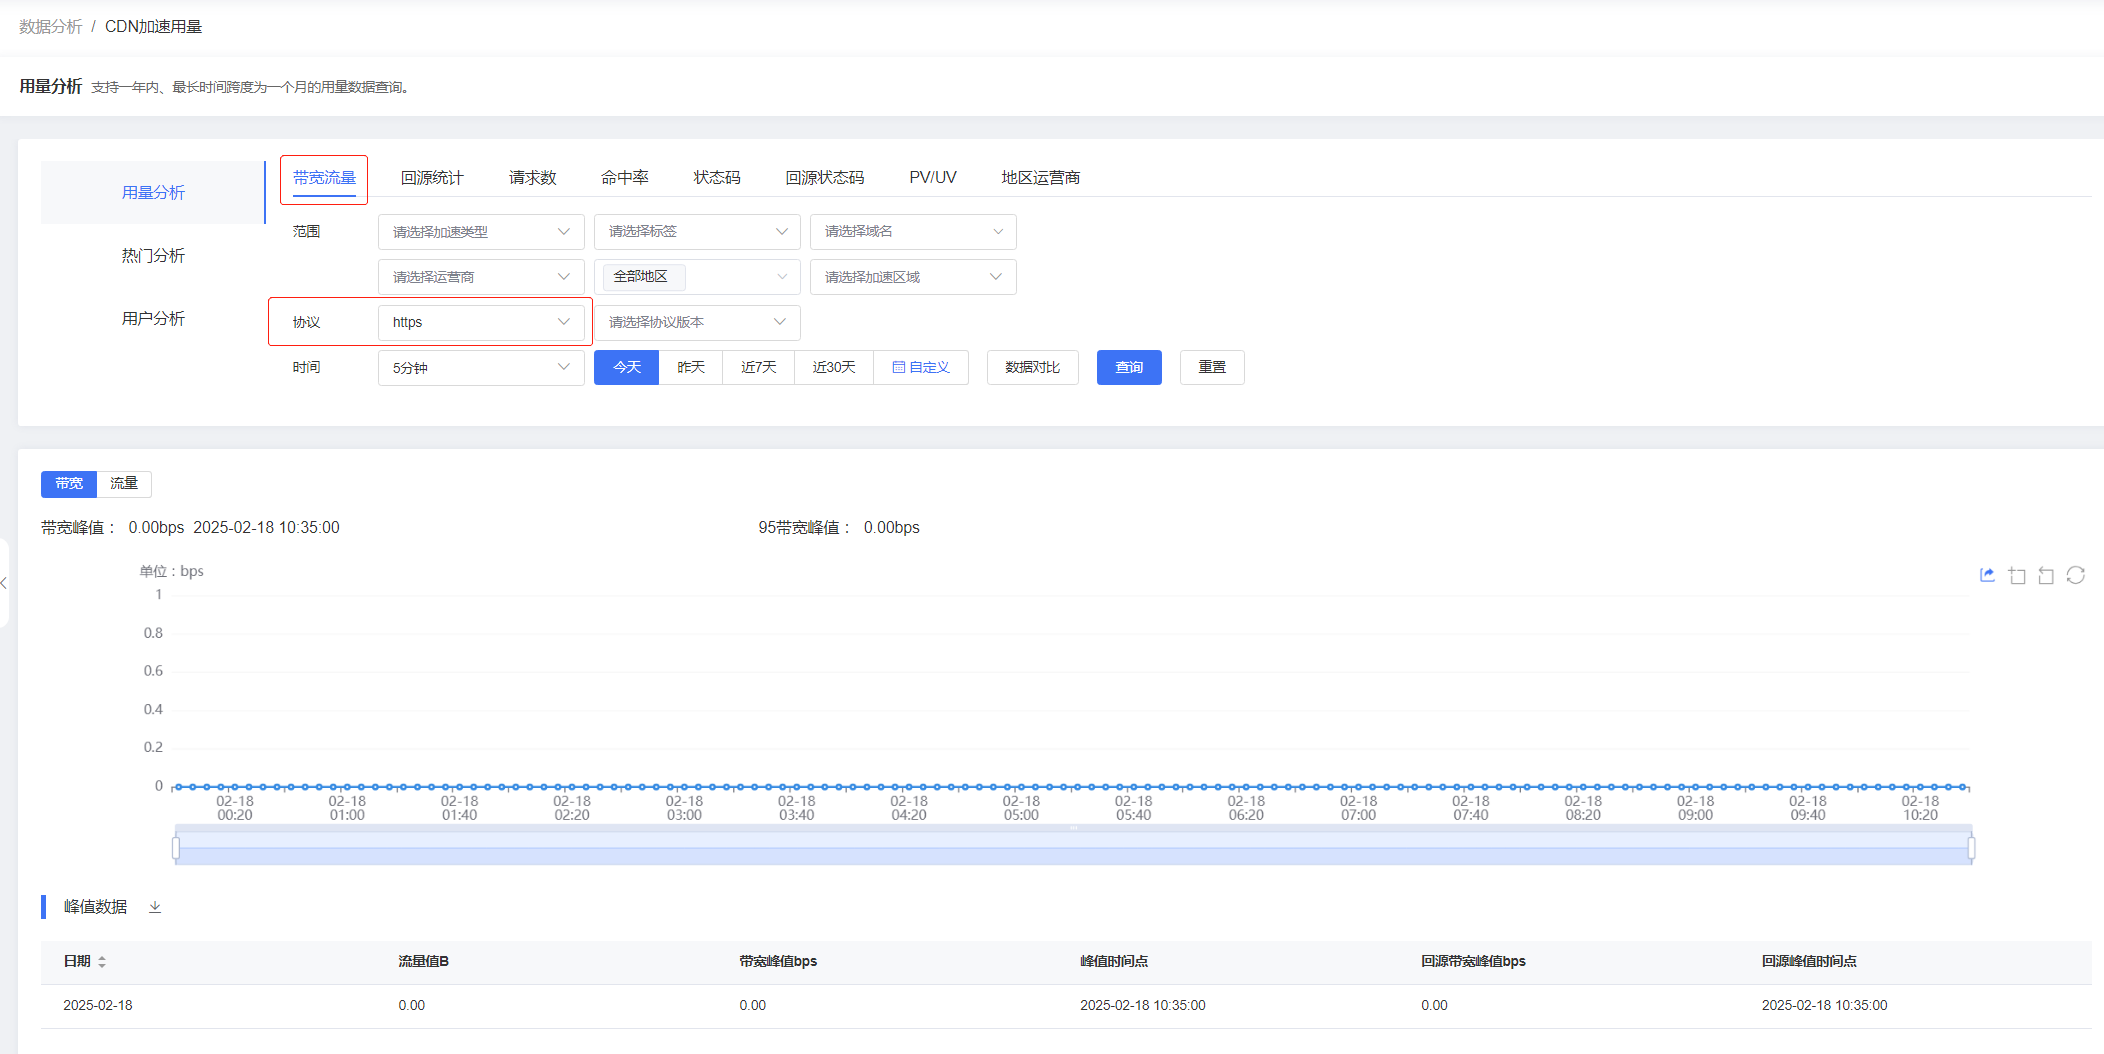Switch to the 回源状态码 tab
The height and width of the screenshot is (1054, 2104).
tap(825, 178)
